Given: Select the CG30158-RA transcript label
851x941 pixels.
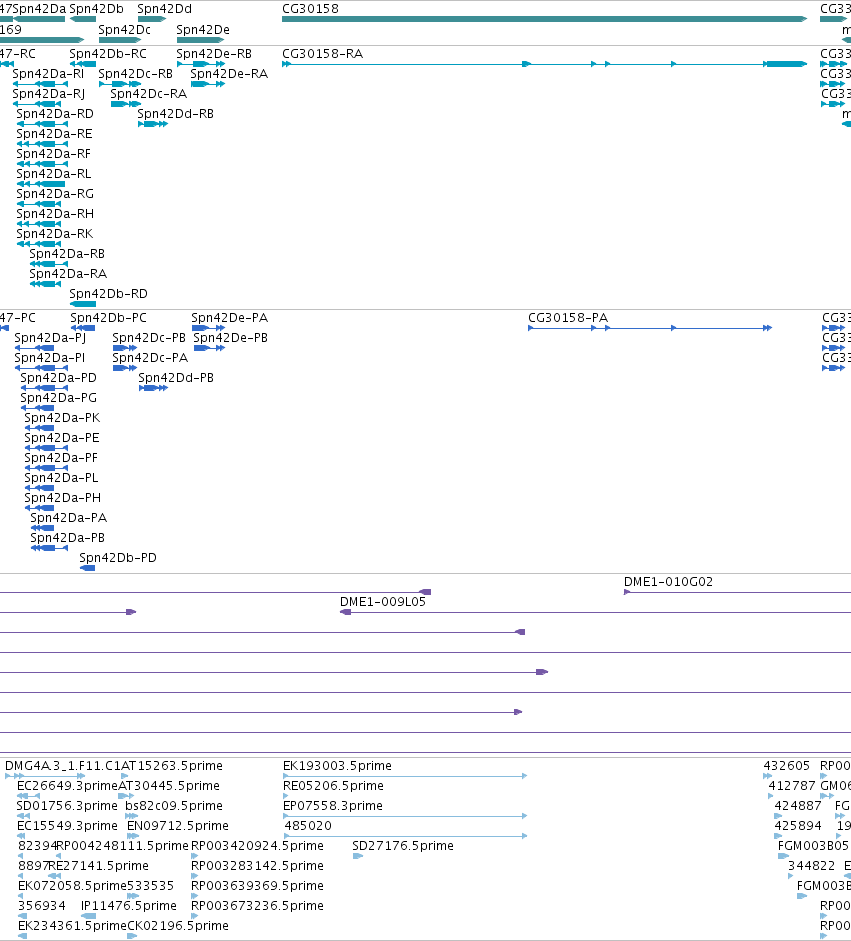Looking at the screenshot, I should (322, 53).
